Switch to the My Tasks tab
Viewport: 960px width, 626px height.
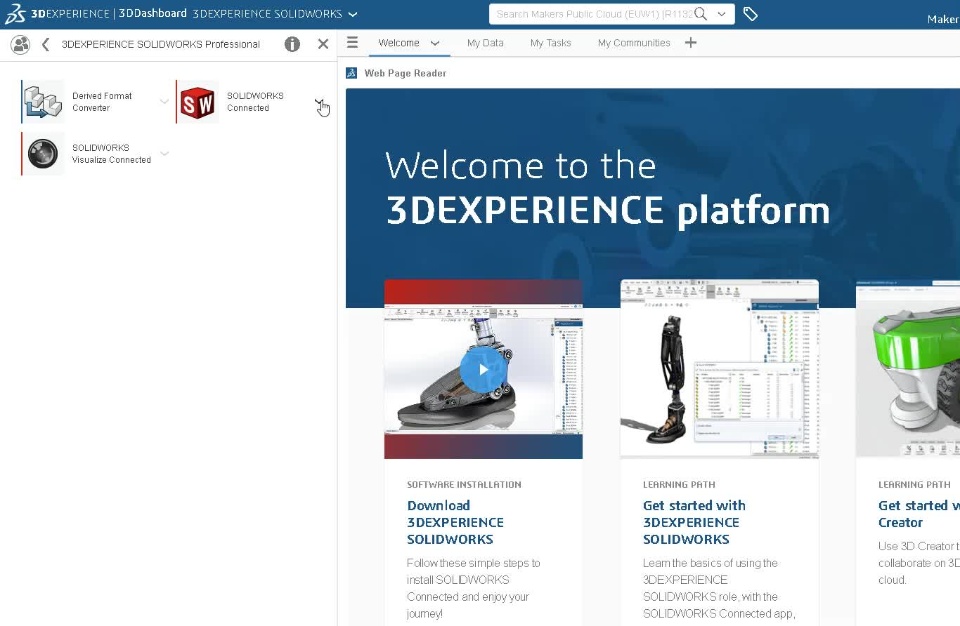pos(550,43)
